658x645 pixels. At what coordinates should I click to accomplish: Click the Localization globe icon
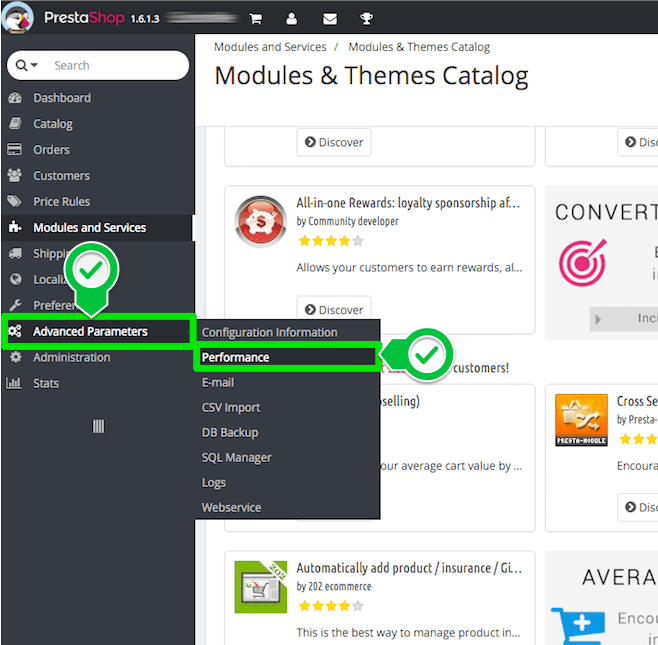click(16, 279)
